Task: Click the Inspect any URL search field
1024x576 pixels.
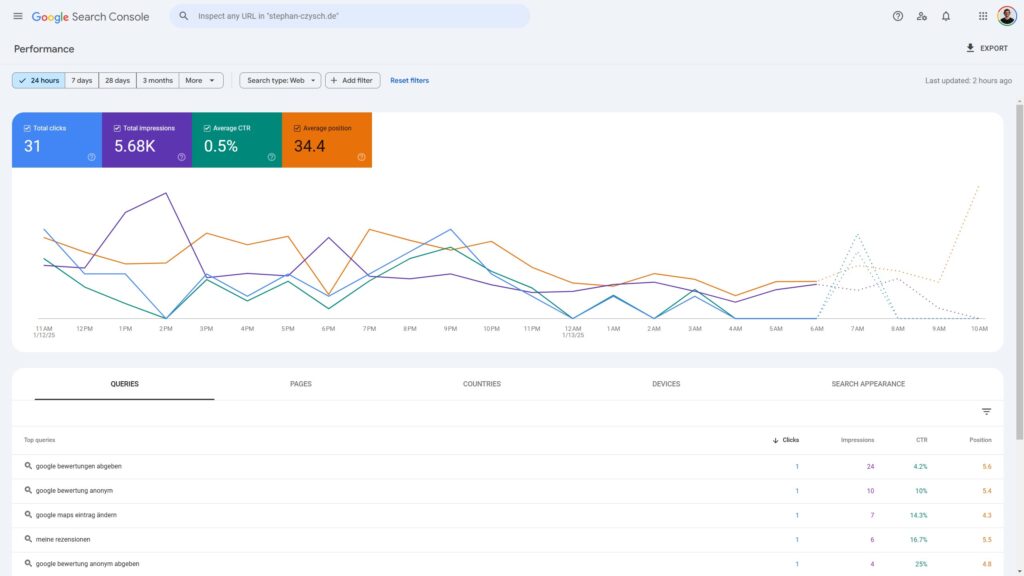Action: [350, 16]
